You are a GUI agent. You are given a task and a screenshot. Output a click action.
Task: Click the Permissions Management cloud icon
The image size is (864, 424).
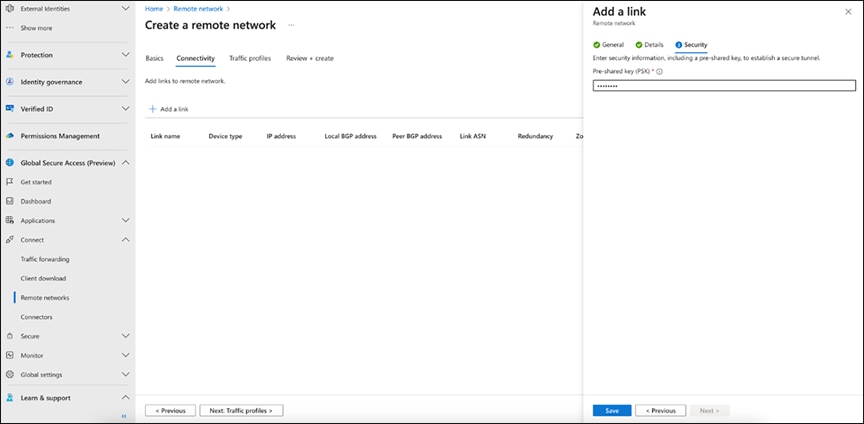click(9, 136)
